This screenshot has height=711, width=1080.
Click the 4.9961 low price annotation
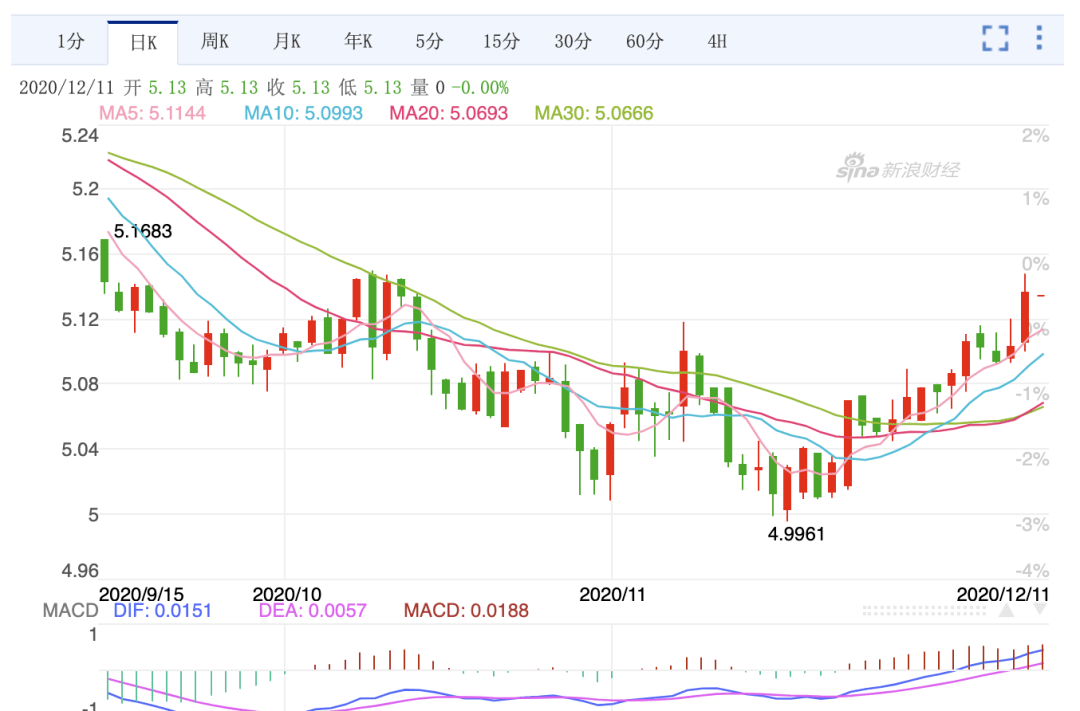click(x=796, y=534)
